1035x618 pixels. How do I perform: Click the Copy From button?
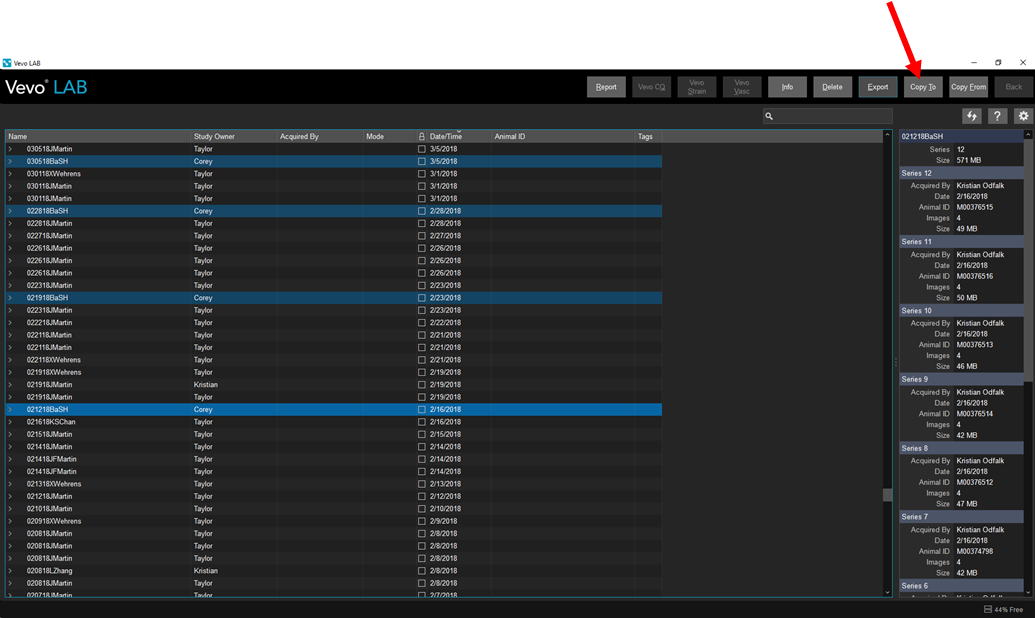(x=968, y=87)
